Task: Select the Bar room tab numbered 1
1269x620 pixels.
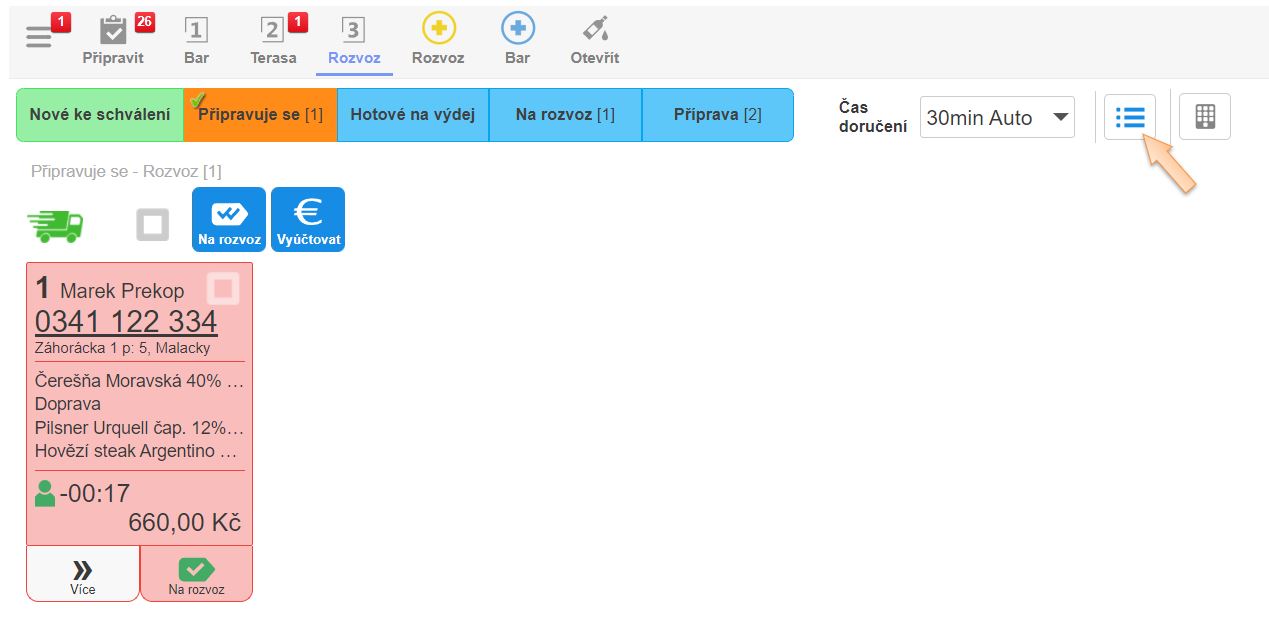Action: tap(196, 39)
